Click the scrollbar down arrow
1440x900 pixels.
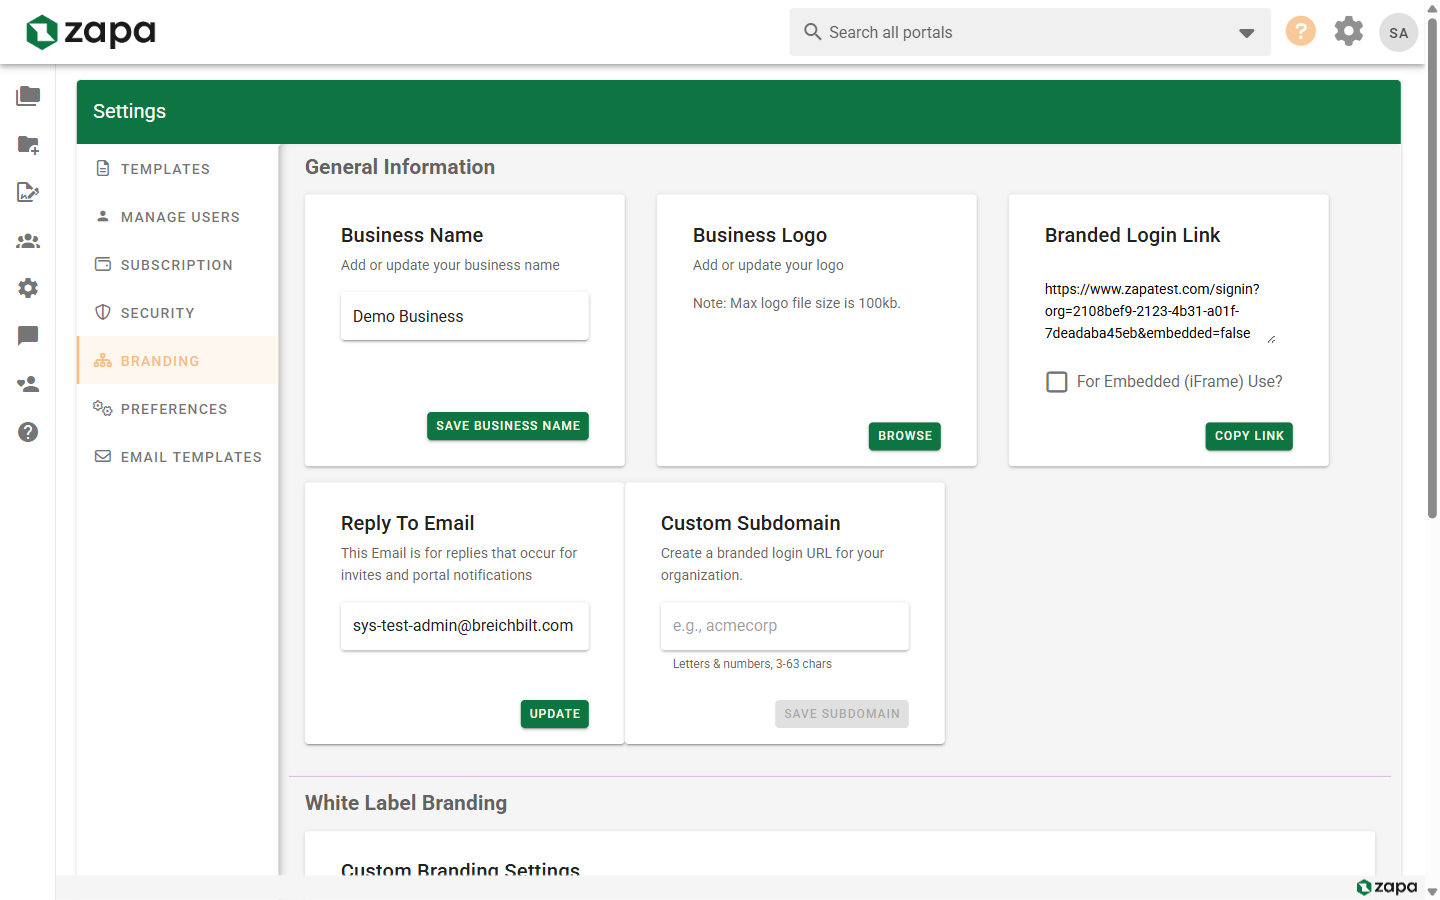[1432, 891]
